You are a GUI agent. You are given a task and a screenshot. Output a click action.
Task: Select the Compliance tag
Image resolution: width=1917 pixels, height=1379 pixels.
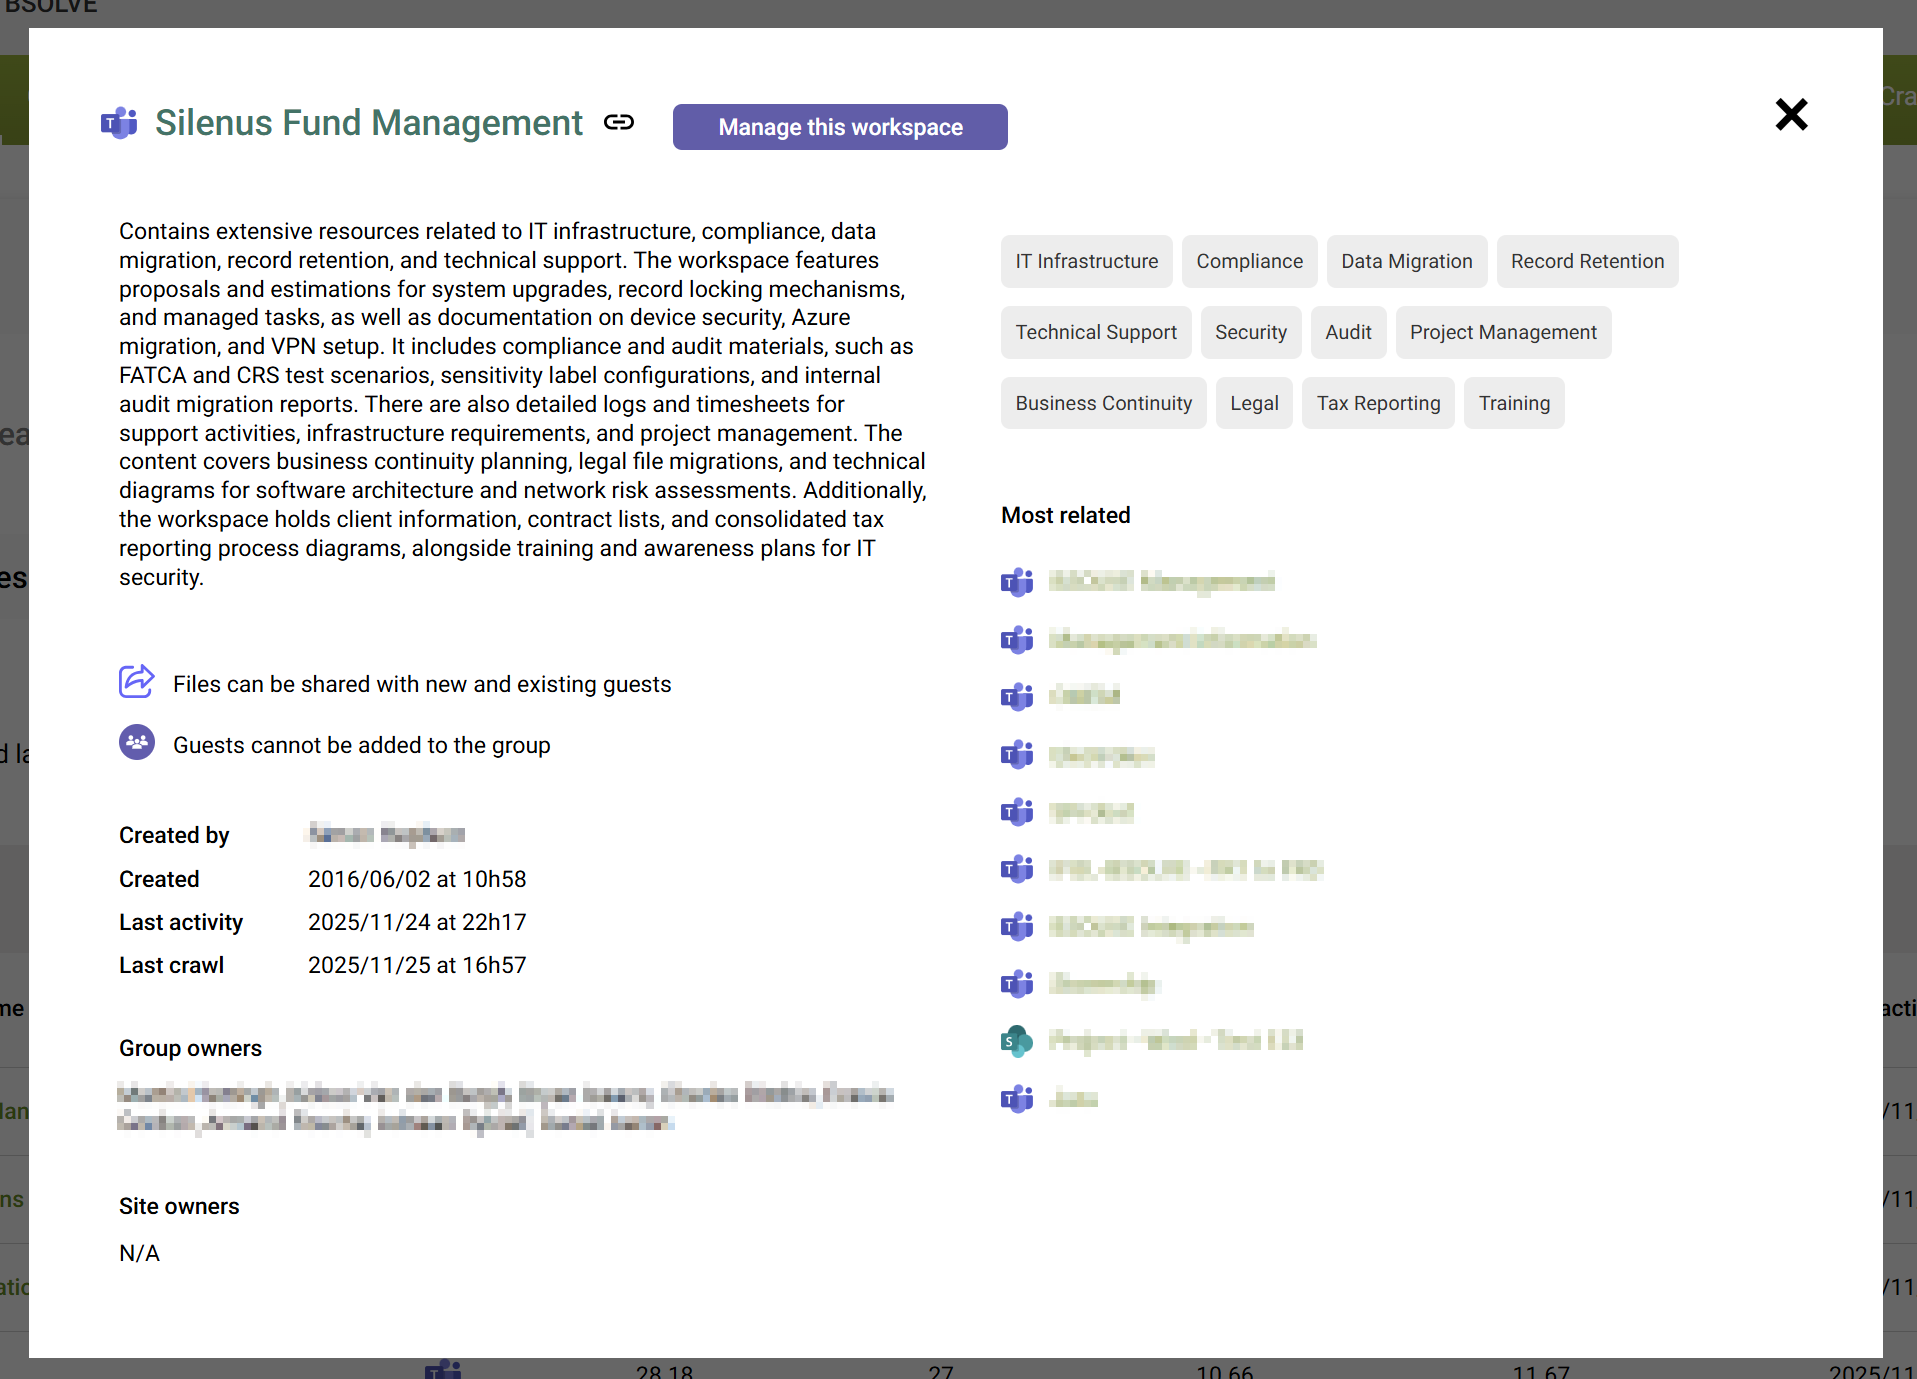click(1250, 261)
